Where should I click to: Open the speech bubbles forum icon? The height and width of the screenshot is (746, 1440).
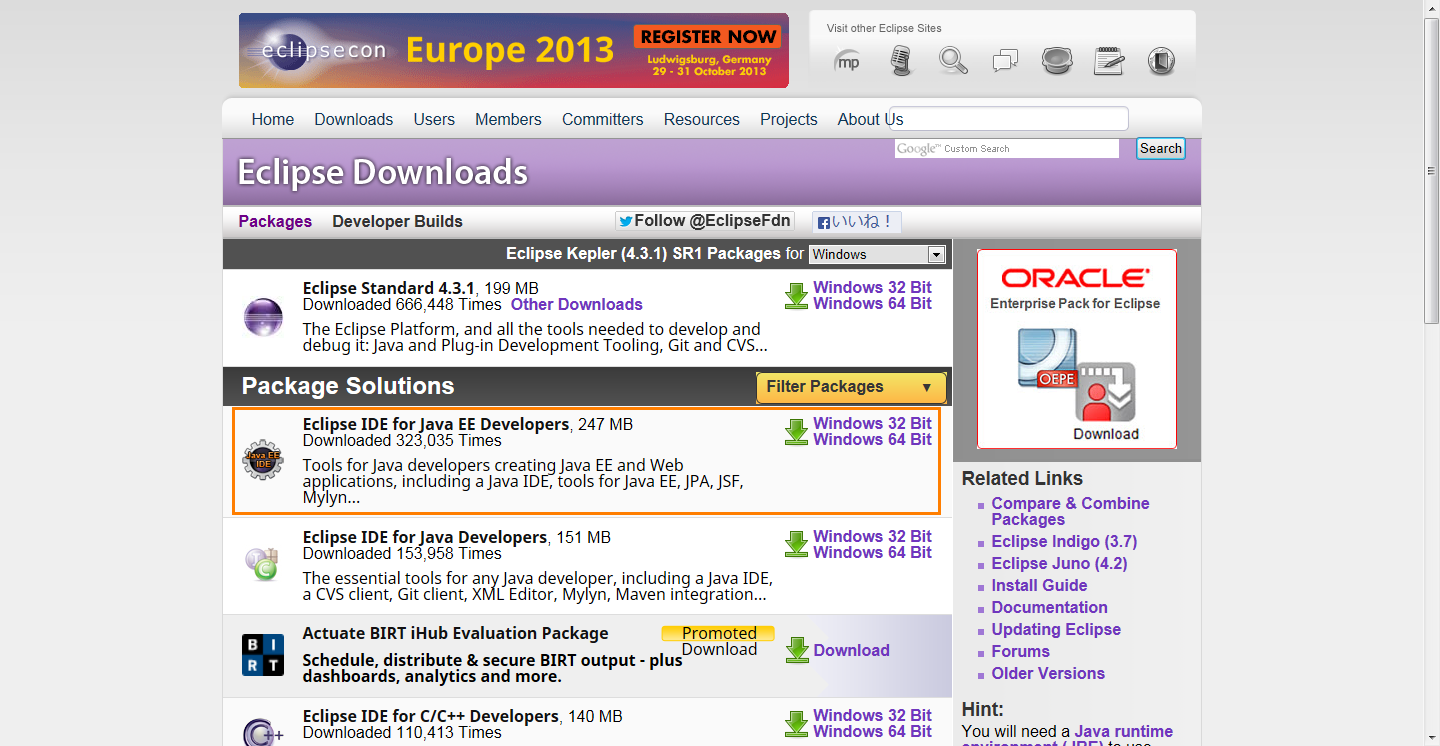(x=1005, y=62)
